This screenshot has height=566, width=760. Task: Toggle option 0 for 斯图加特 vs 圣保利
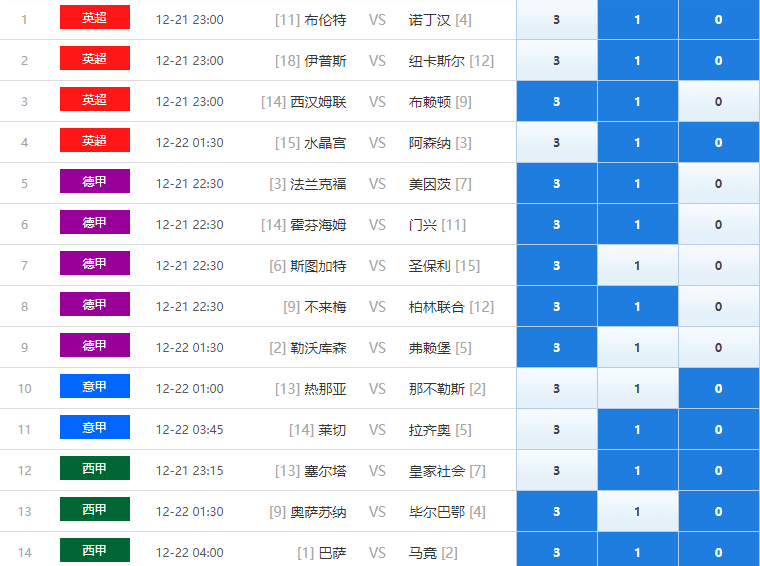click(719, 265)
